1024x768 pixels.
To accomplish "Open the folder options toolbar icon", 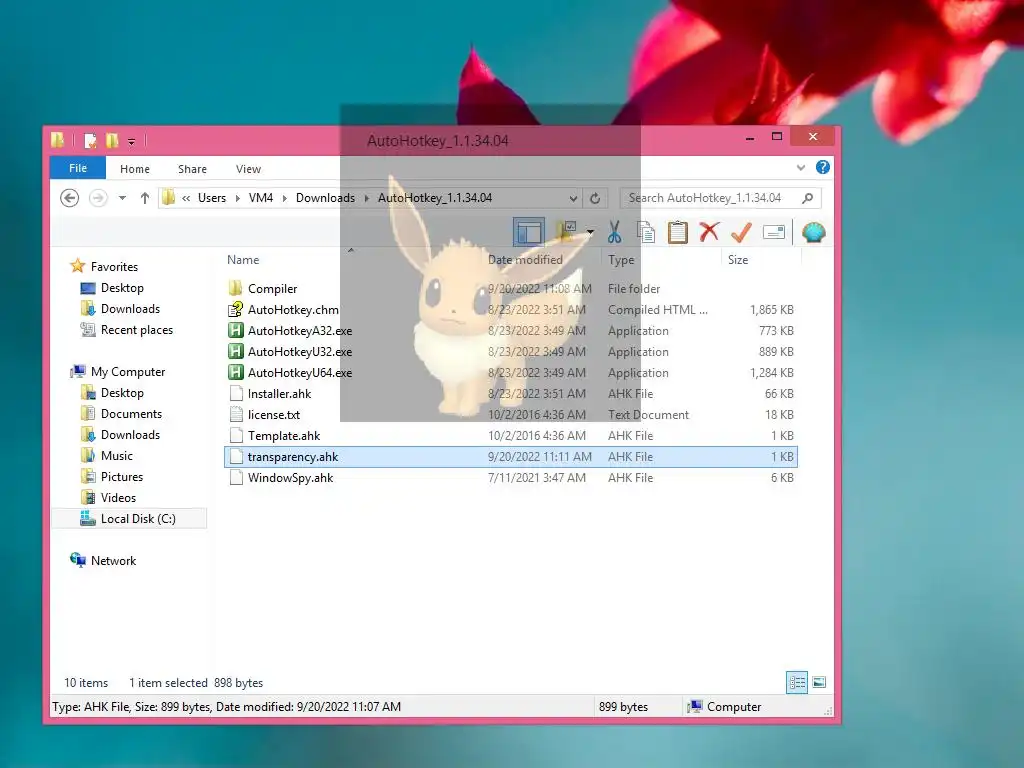I will (566, 232).
